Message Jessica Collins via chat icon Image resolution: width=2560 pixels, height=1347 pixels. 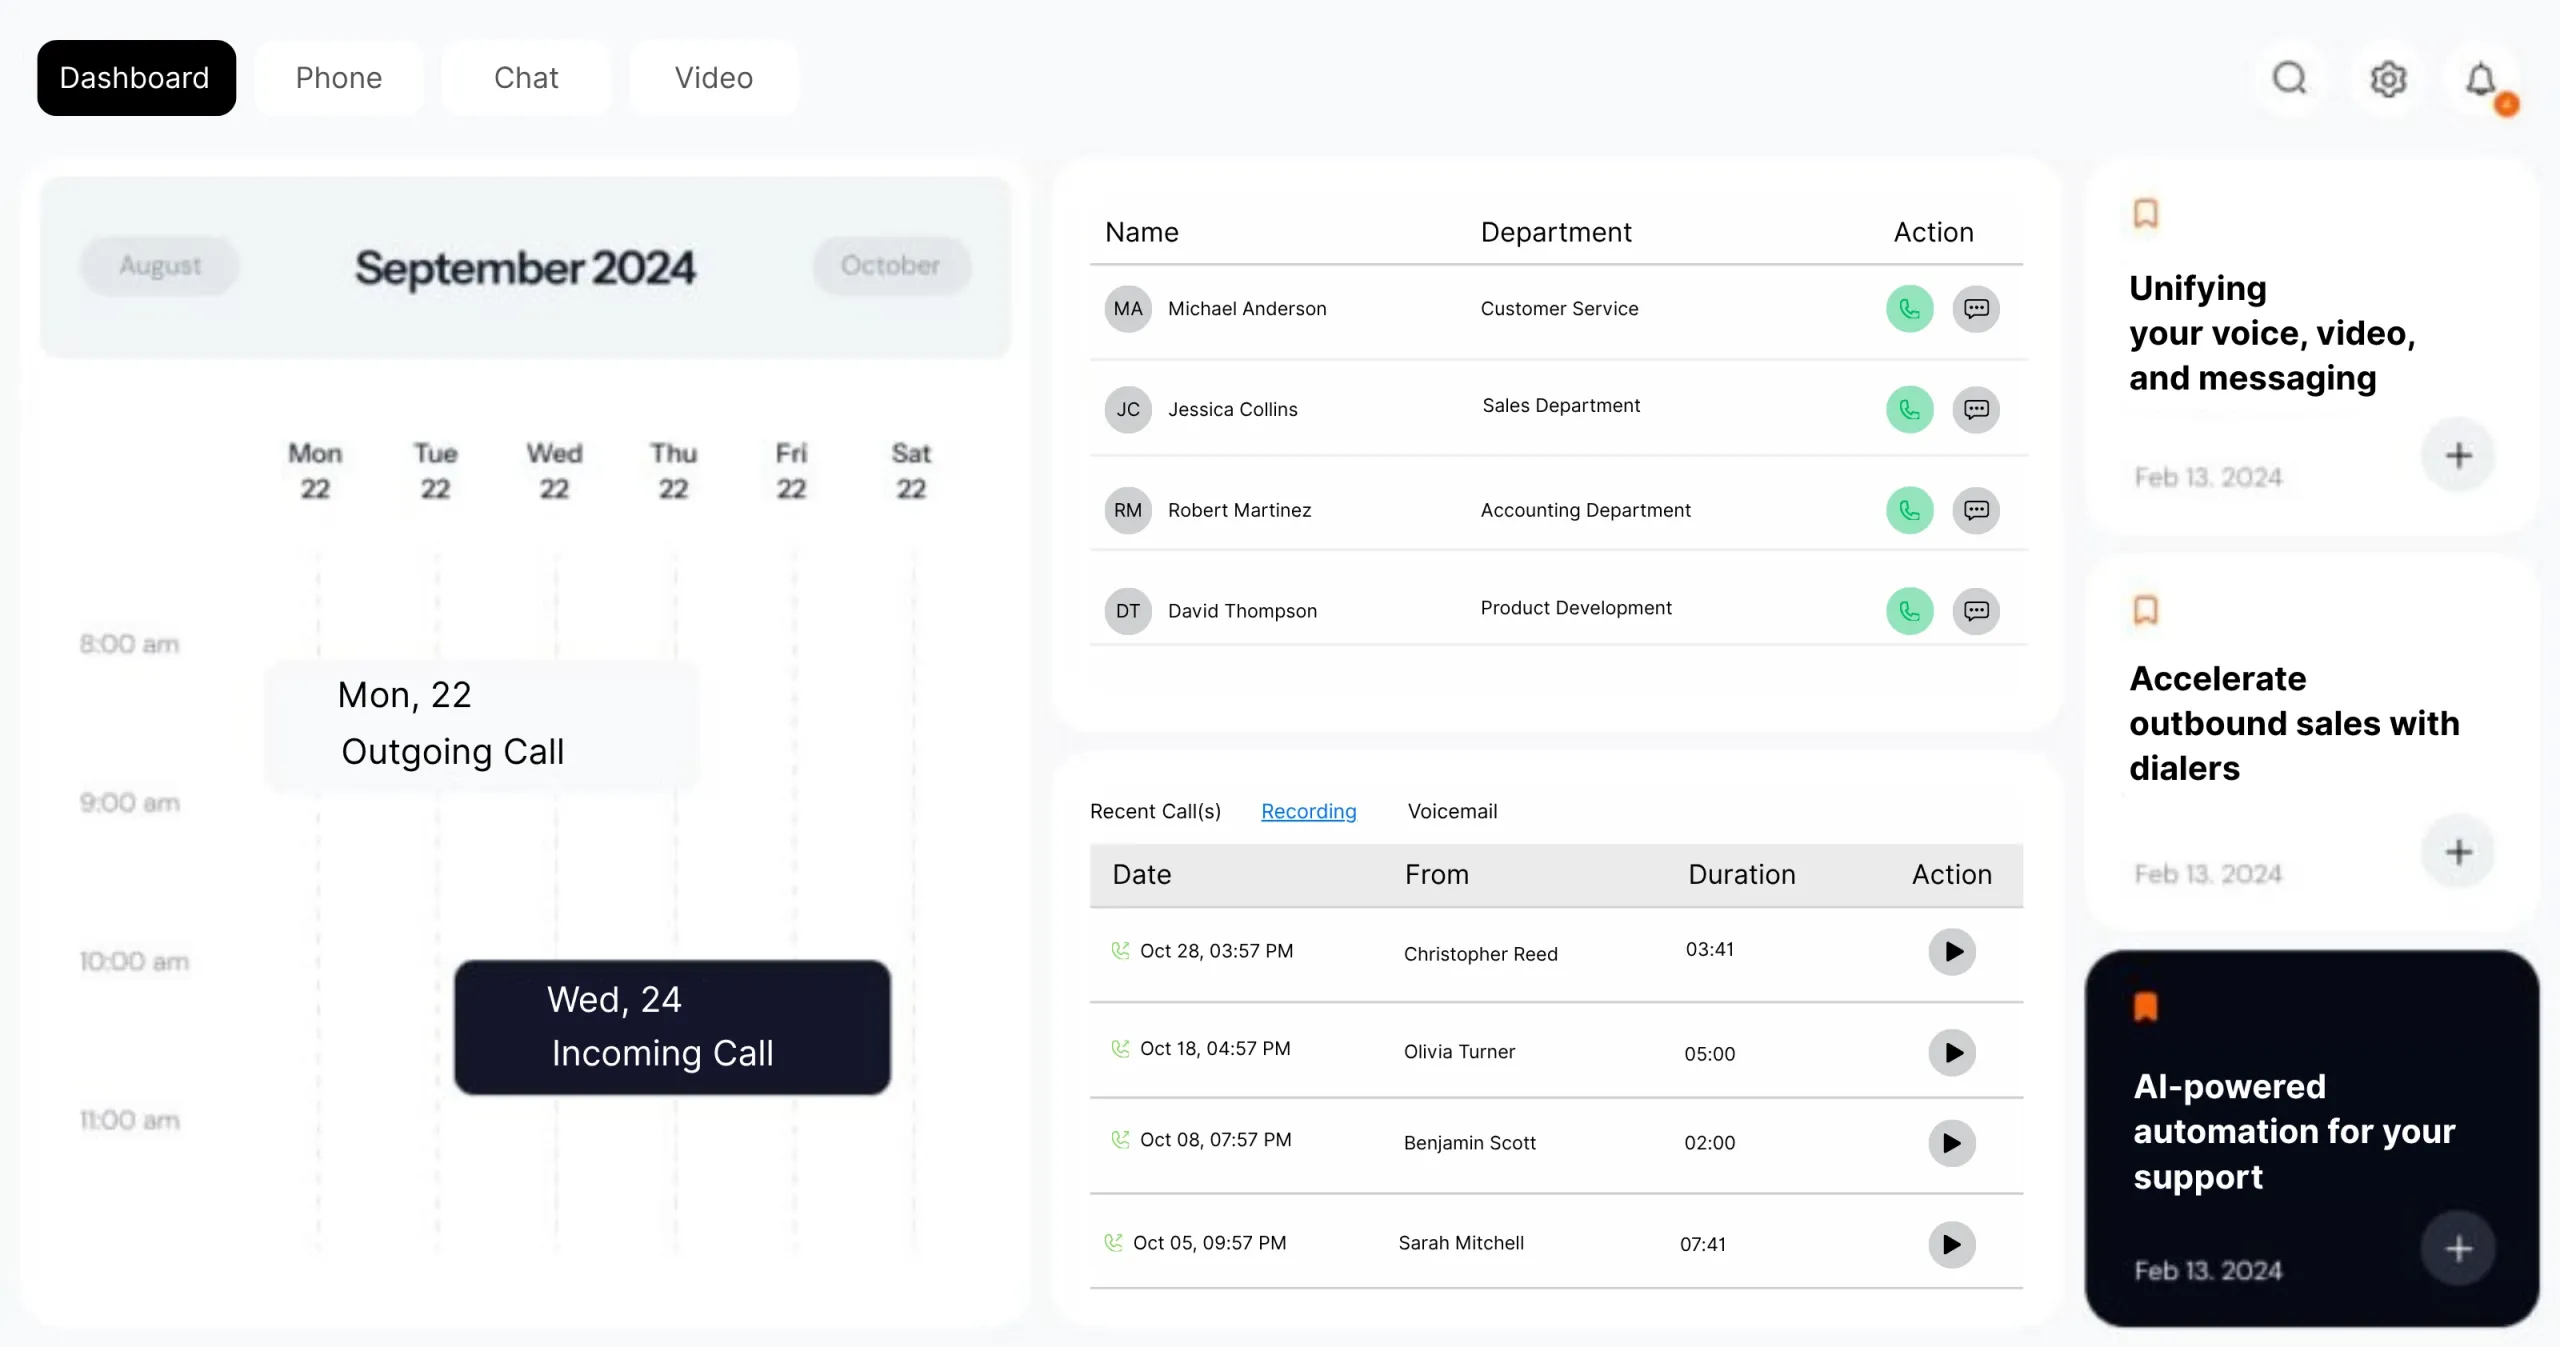tap(1976, 409)
